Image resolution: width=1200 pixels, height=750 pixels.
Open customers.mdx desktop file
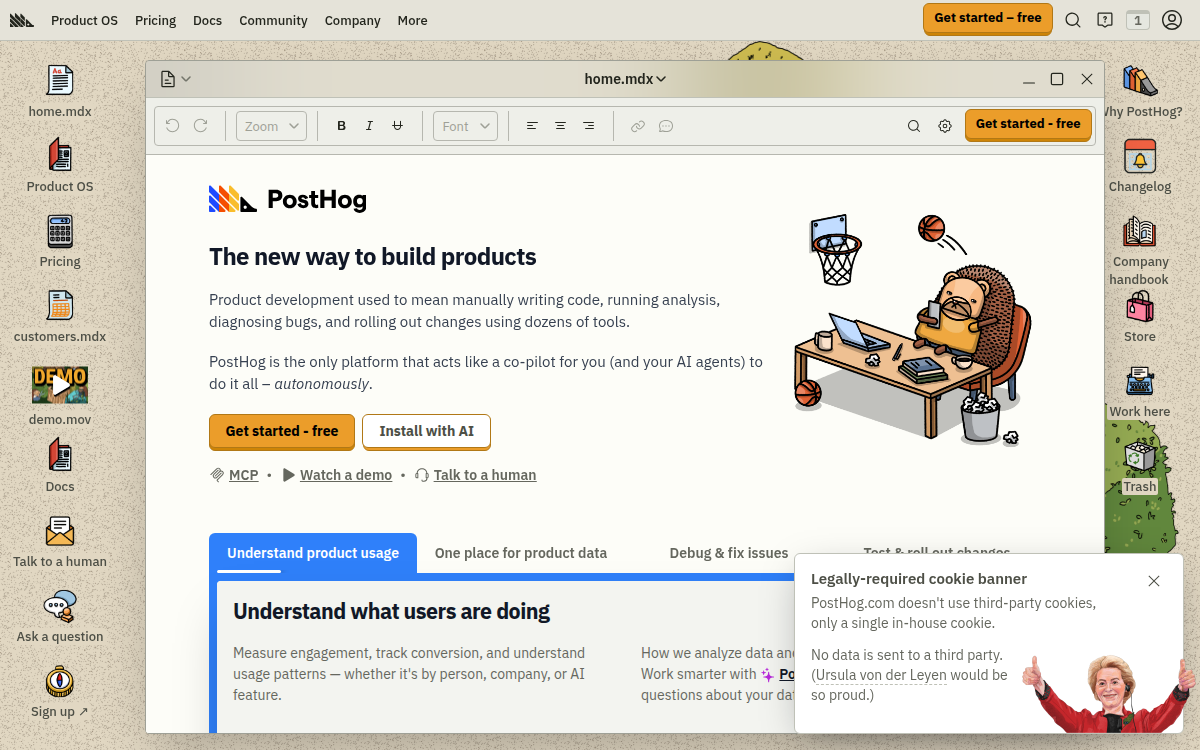(x=60, y=316)
